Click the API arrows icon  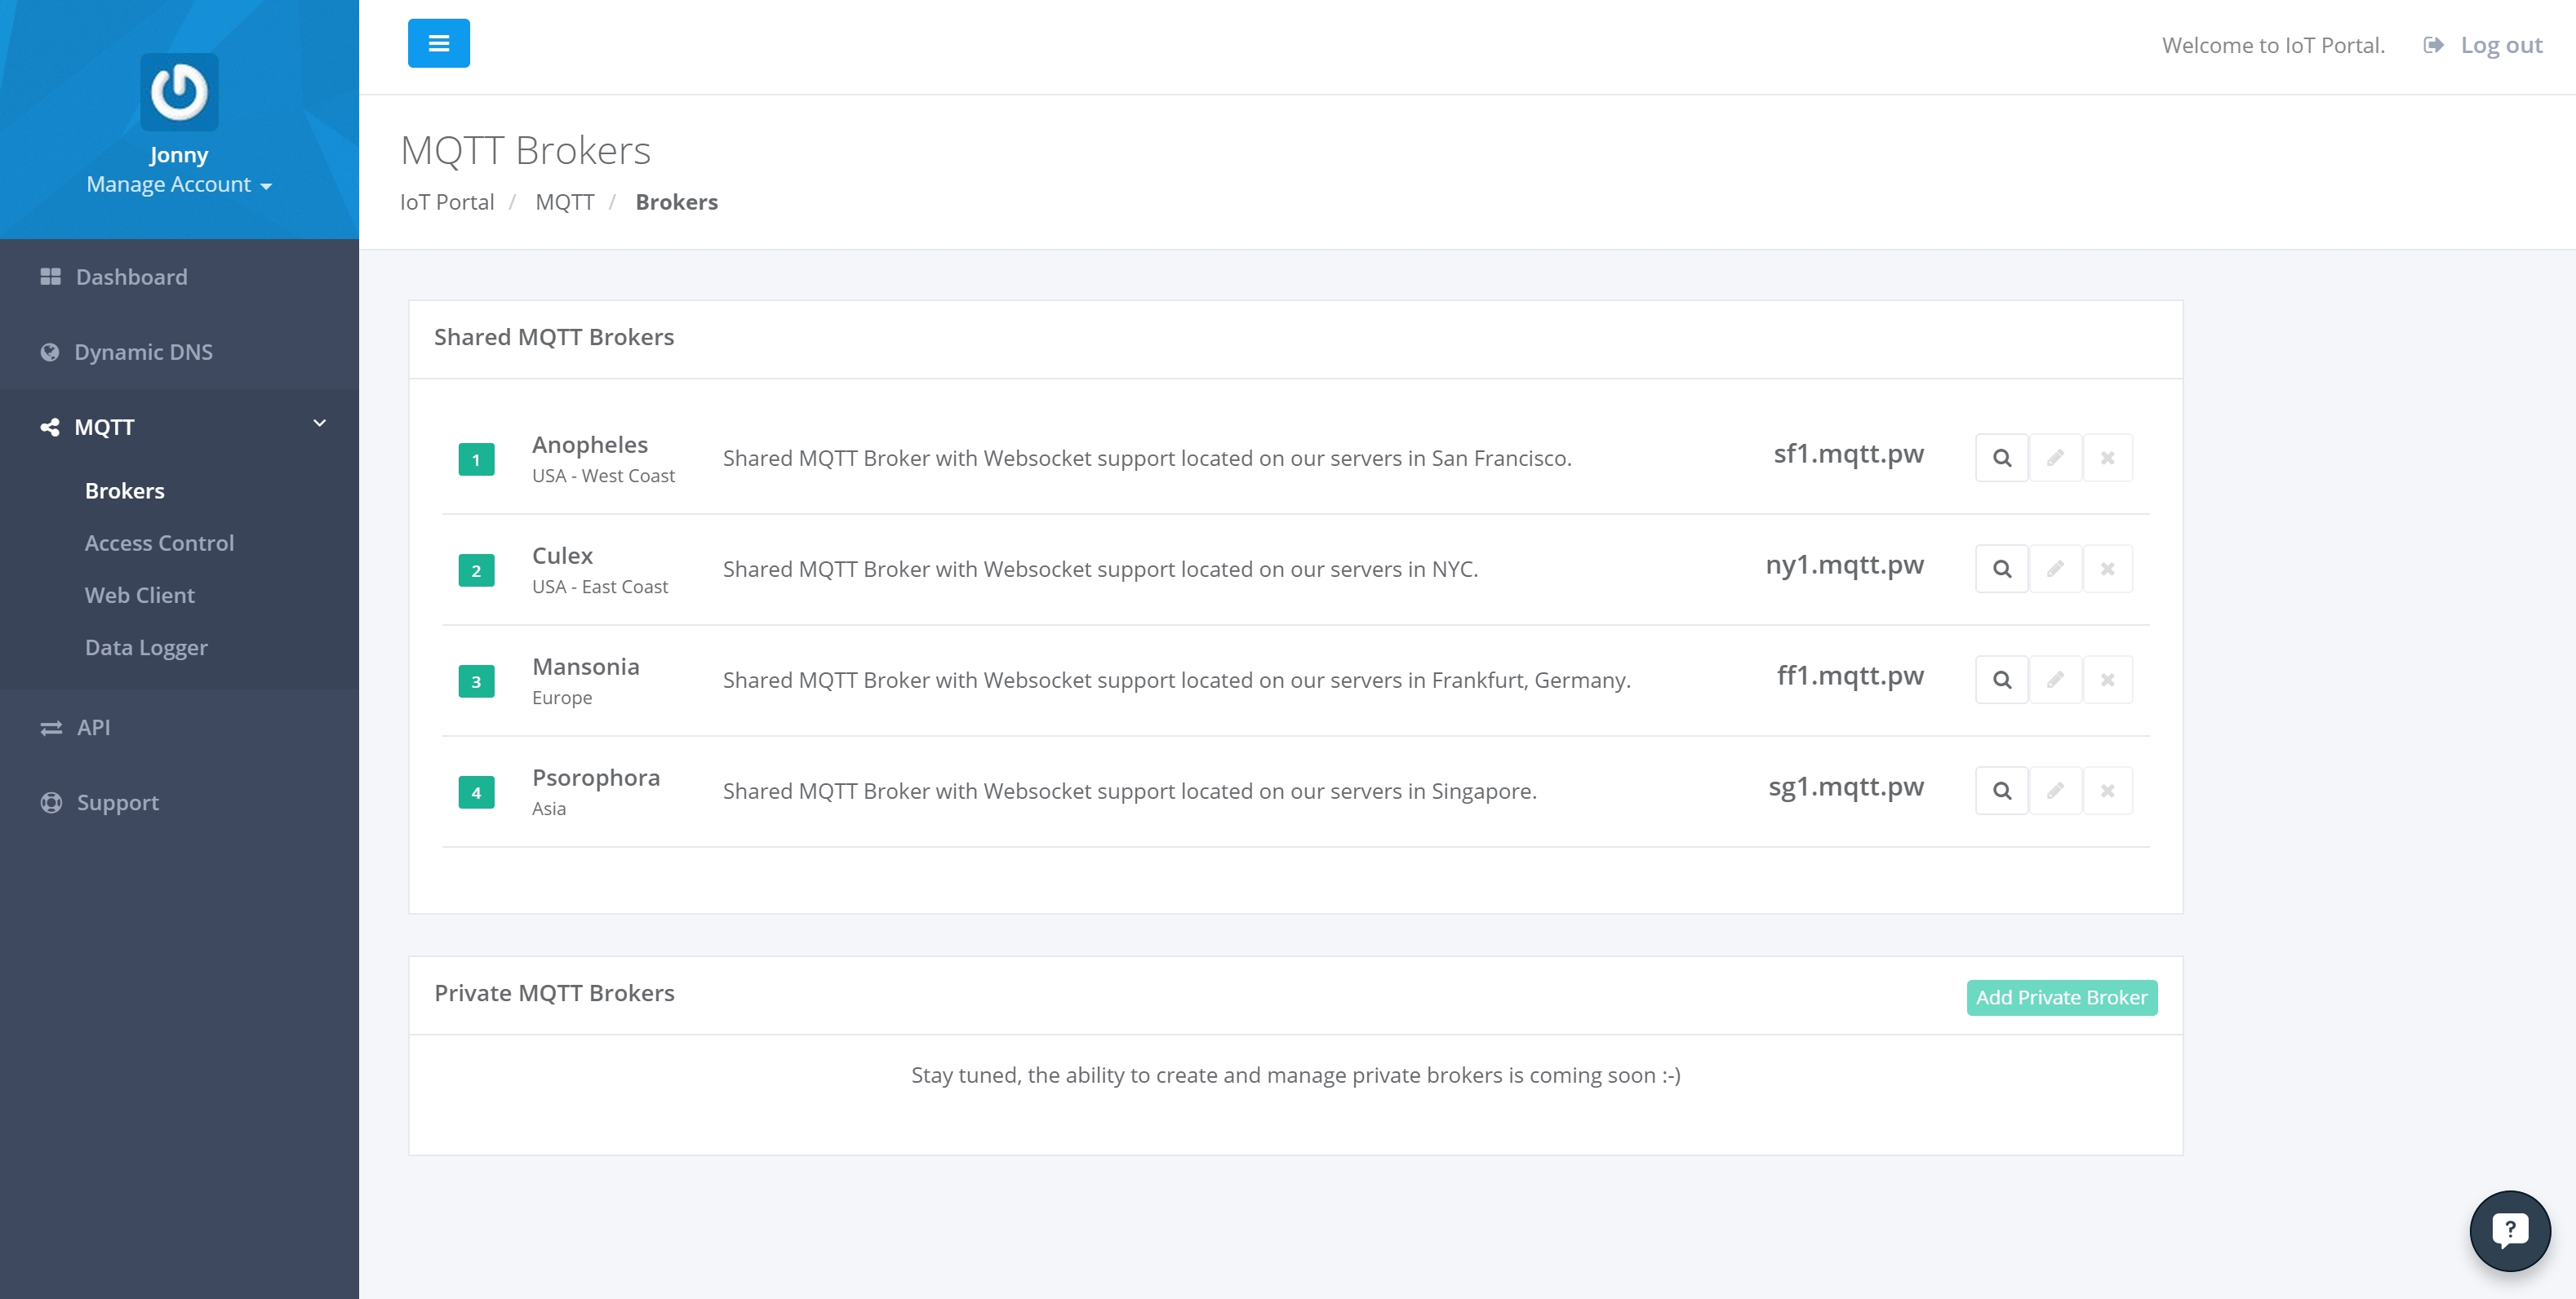pyautogui.click(x=51, y=728)
